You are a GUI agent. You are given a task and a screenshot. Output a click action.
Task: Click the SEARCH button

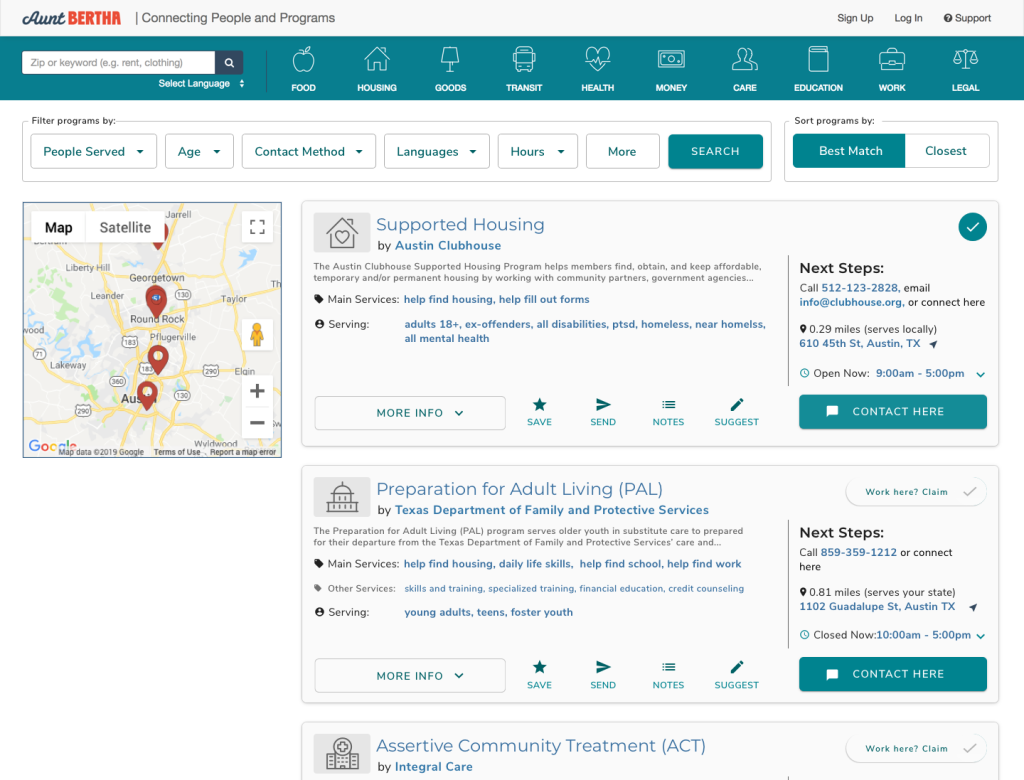point(715,152)
